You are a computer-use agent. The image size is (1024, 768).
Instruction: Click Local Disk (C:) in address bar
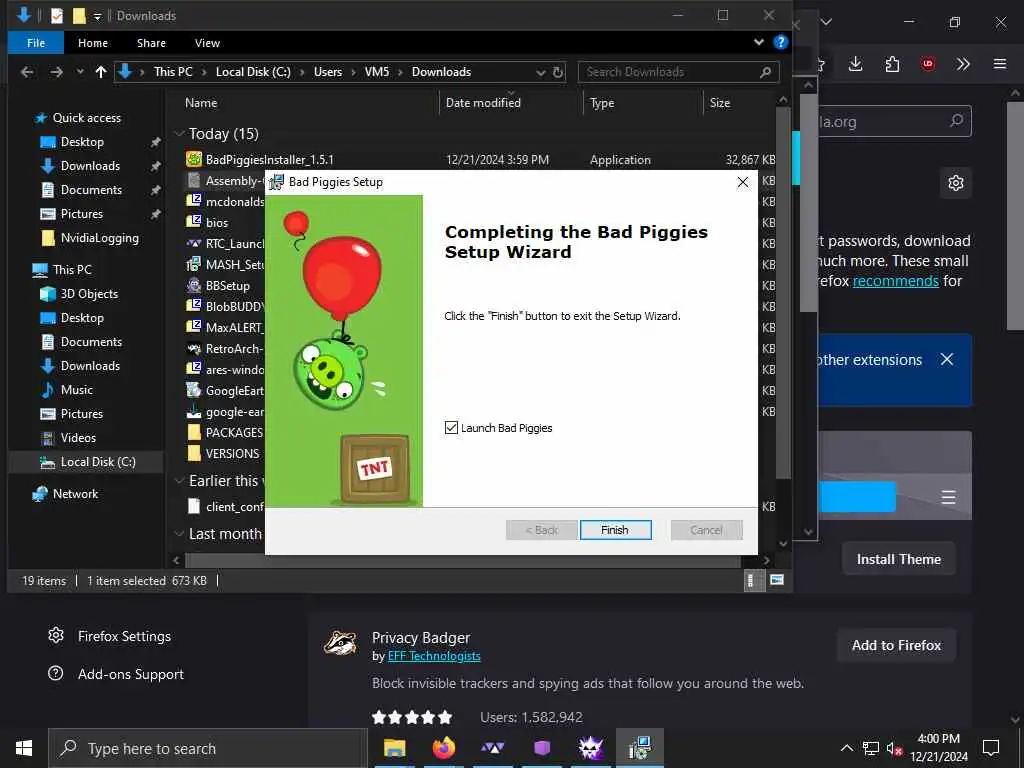coord(253,72)
